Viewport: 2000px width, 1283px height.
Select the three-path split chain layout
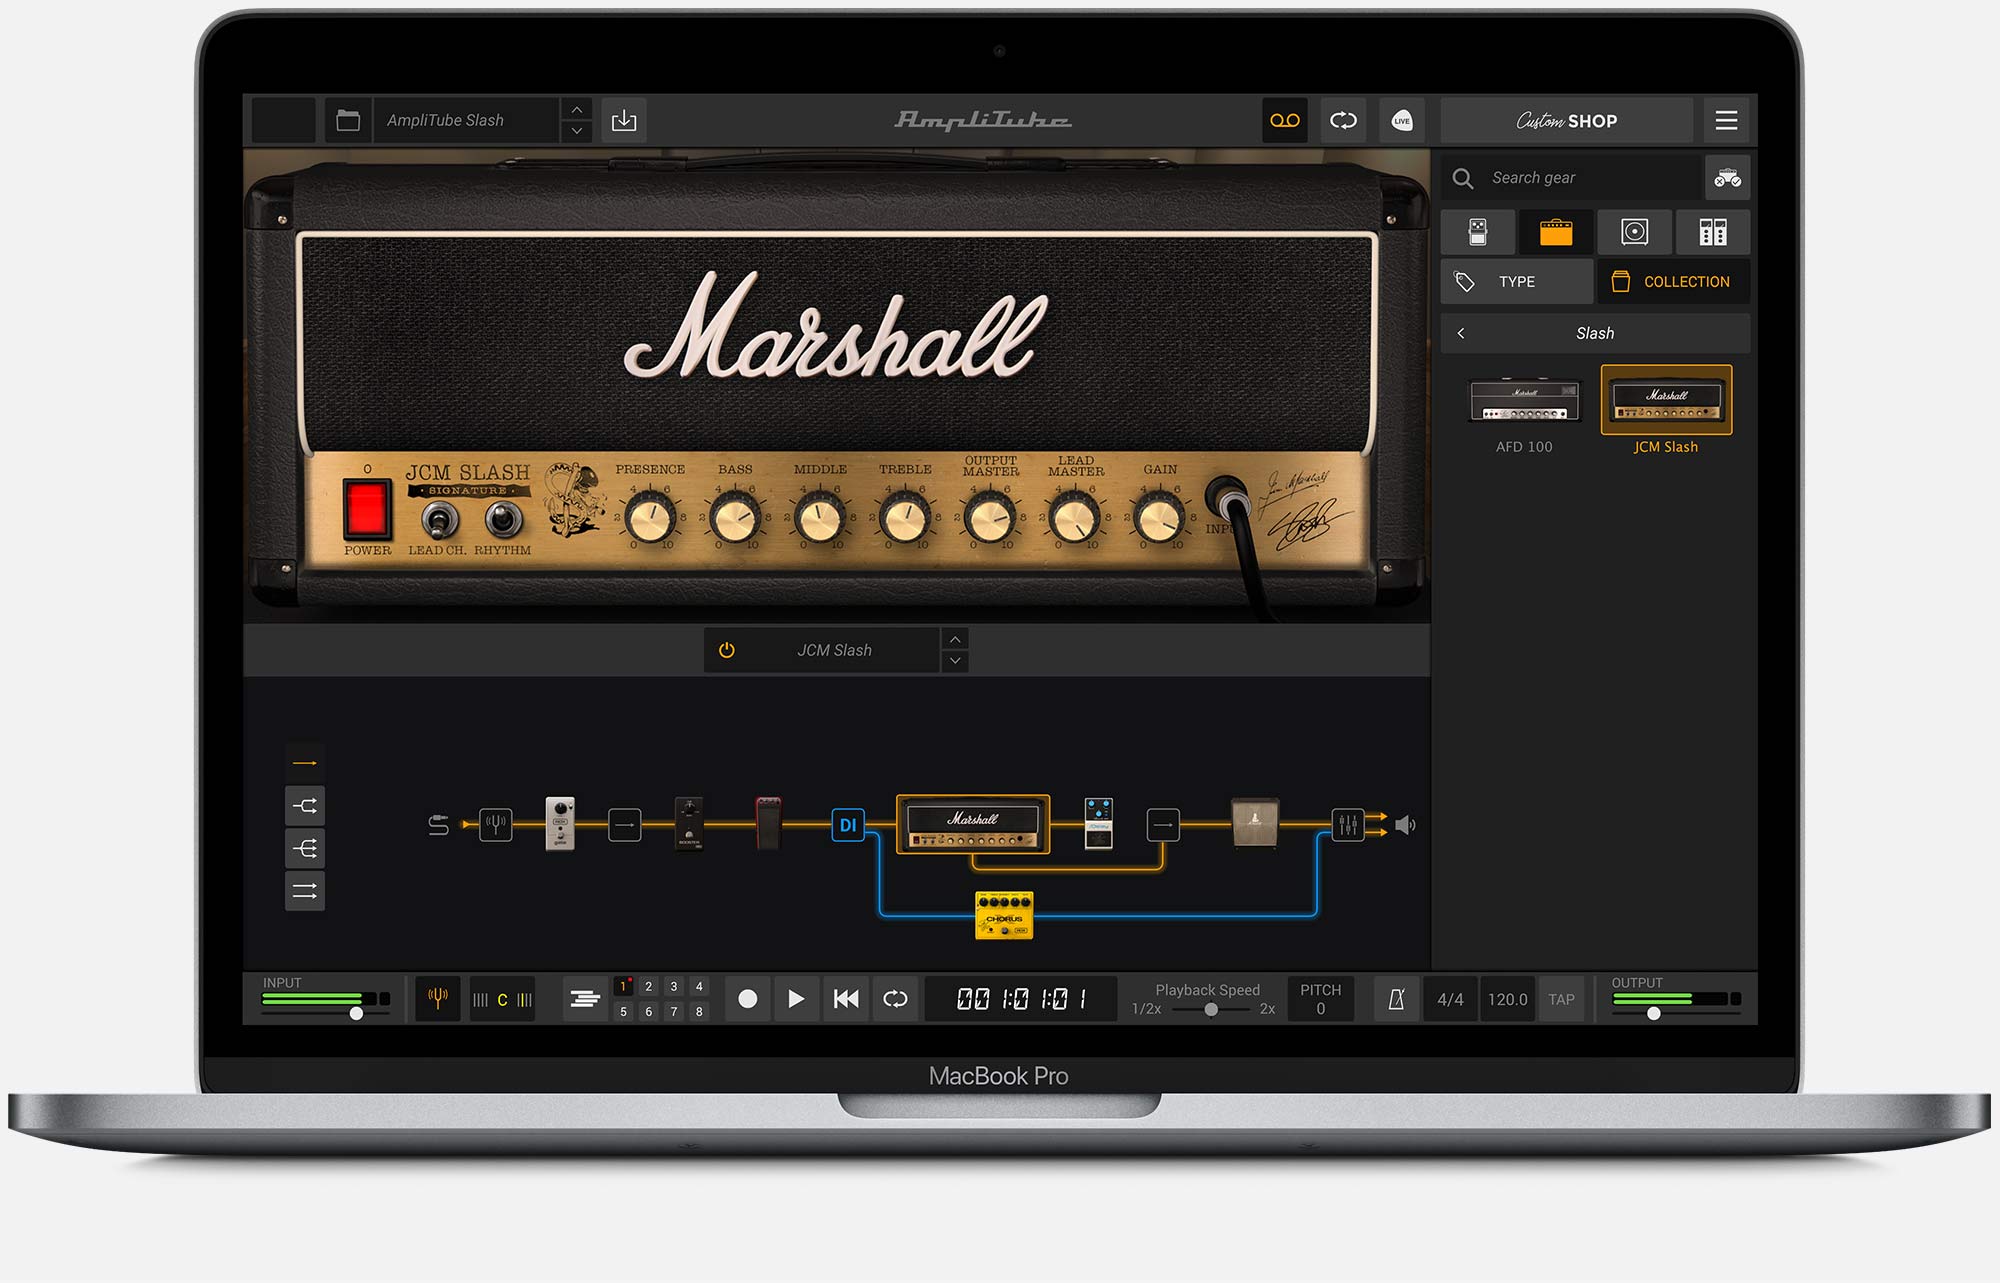coord(305,848)
